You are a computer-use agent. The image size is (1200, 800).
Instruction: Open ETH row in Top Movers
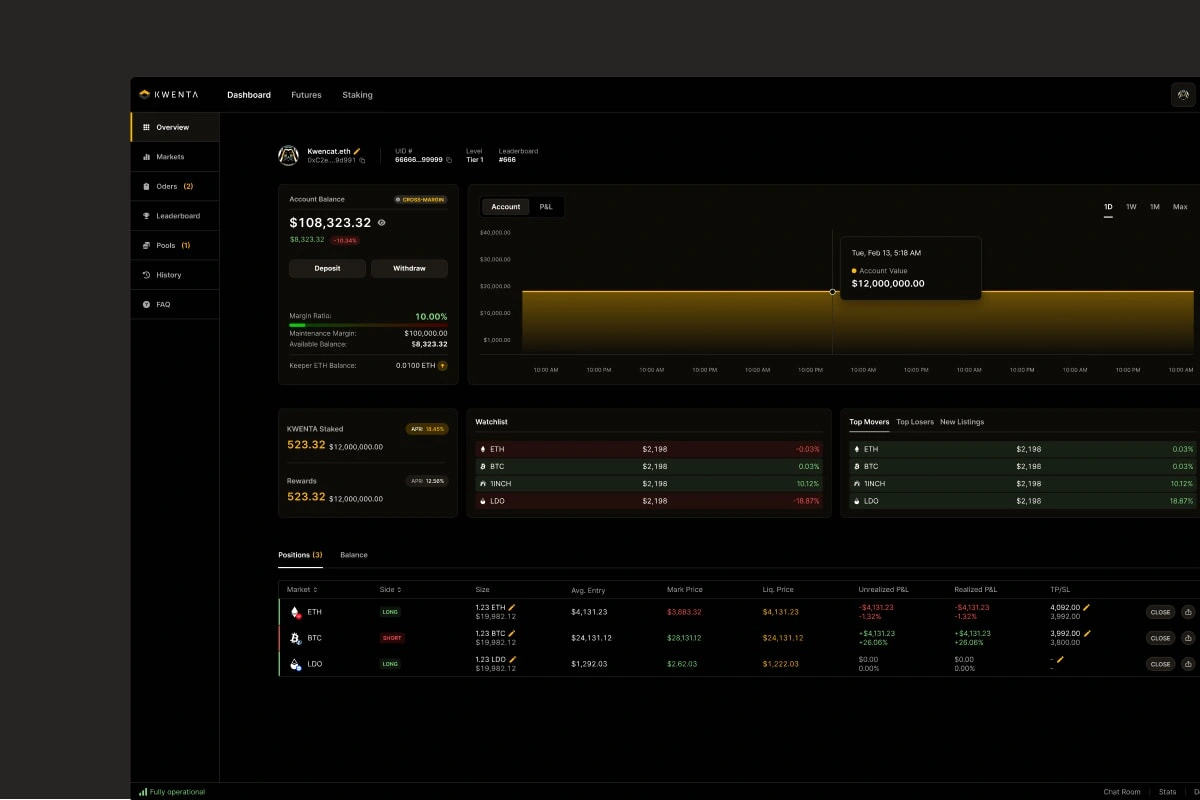pyautogui.click(x=1023, y=450)
